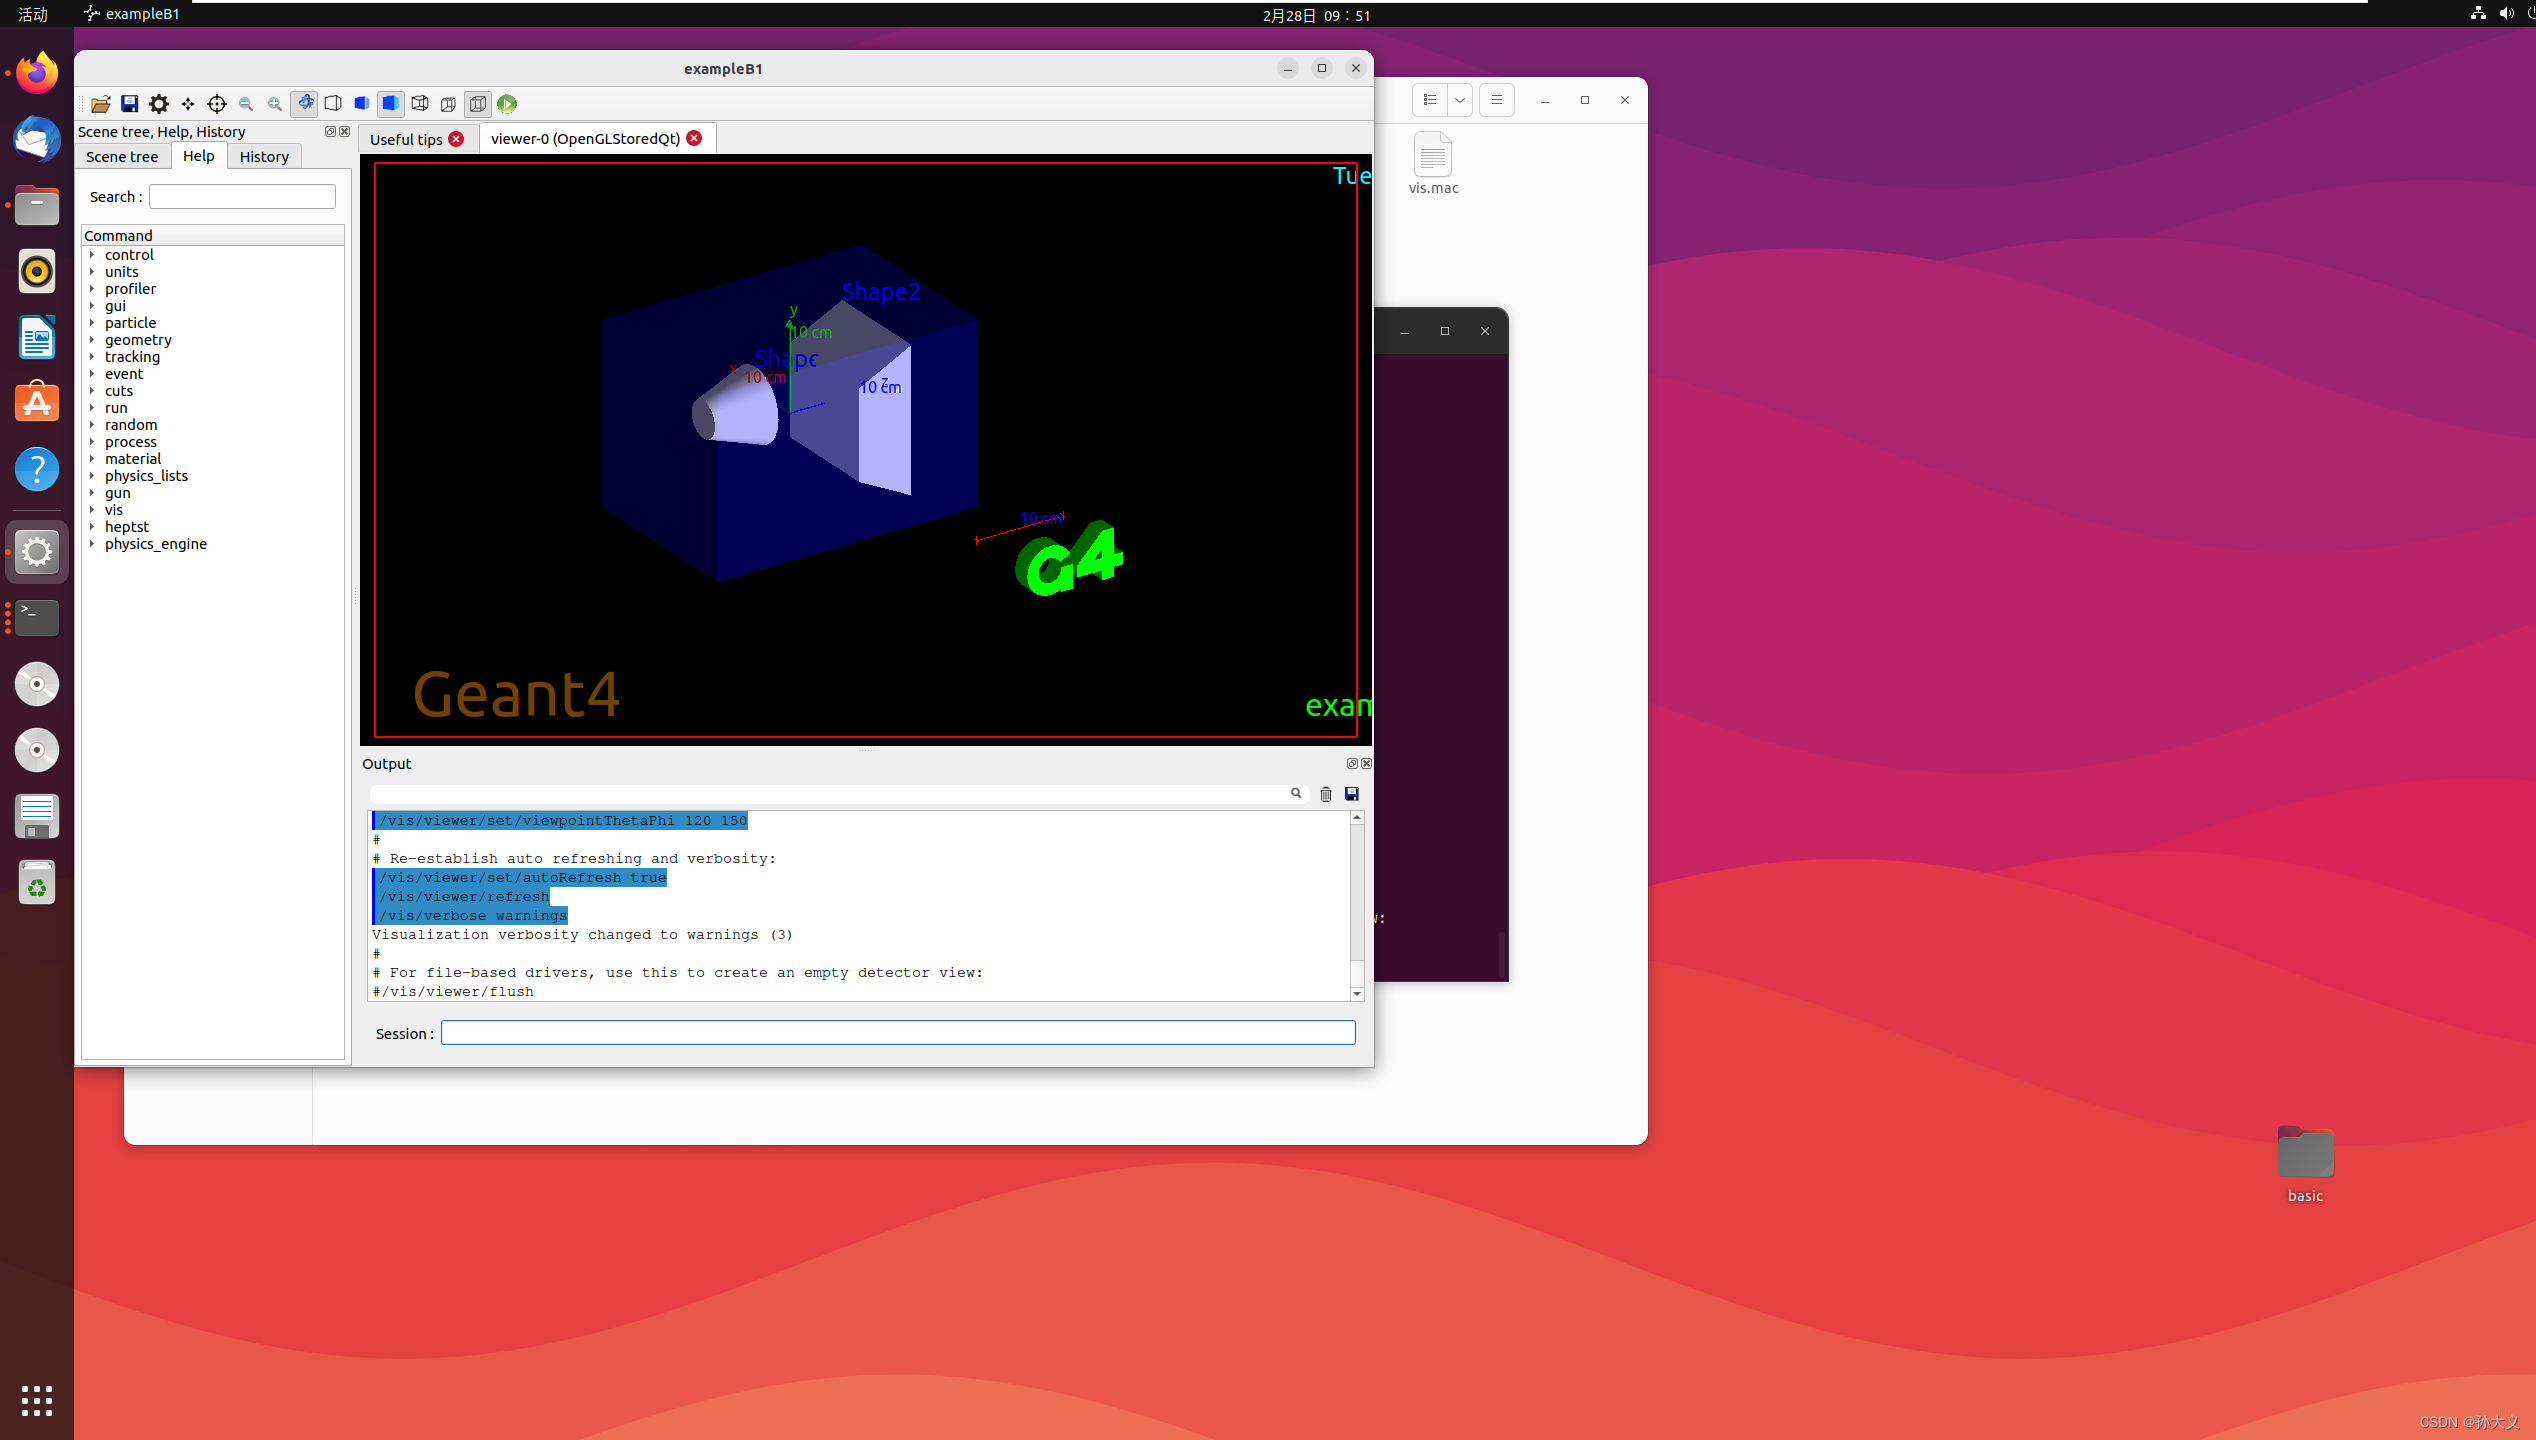Open the Scene tree tab
The image size is (2536, 1440).
(x=121, y=156)
